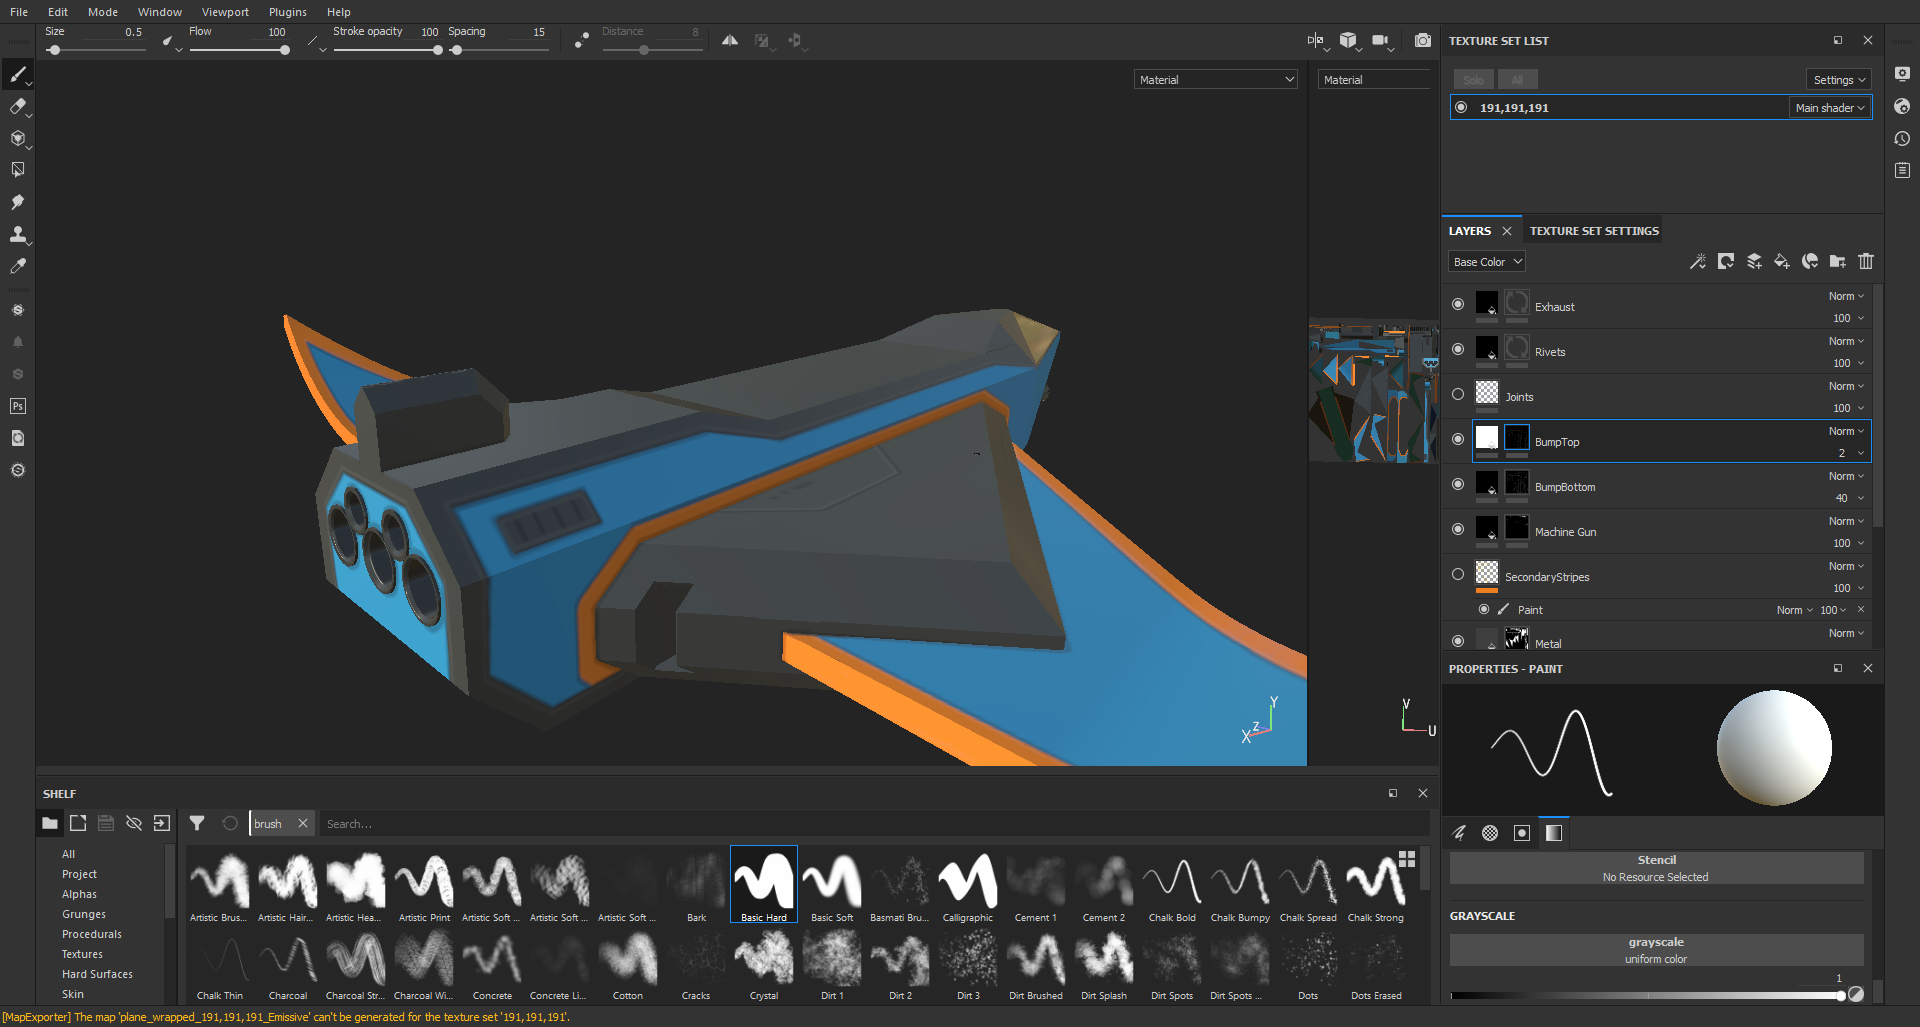This screenshot has height=1027, width=1920.
Task: Show the Joints layer
Action: click(1458, 394)
